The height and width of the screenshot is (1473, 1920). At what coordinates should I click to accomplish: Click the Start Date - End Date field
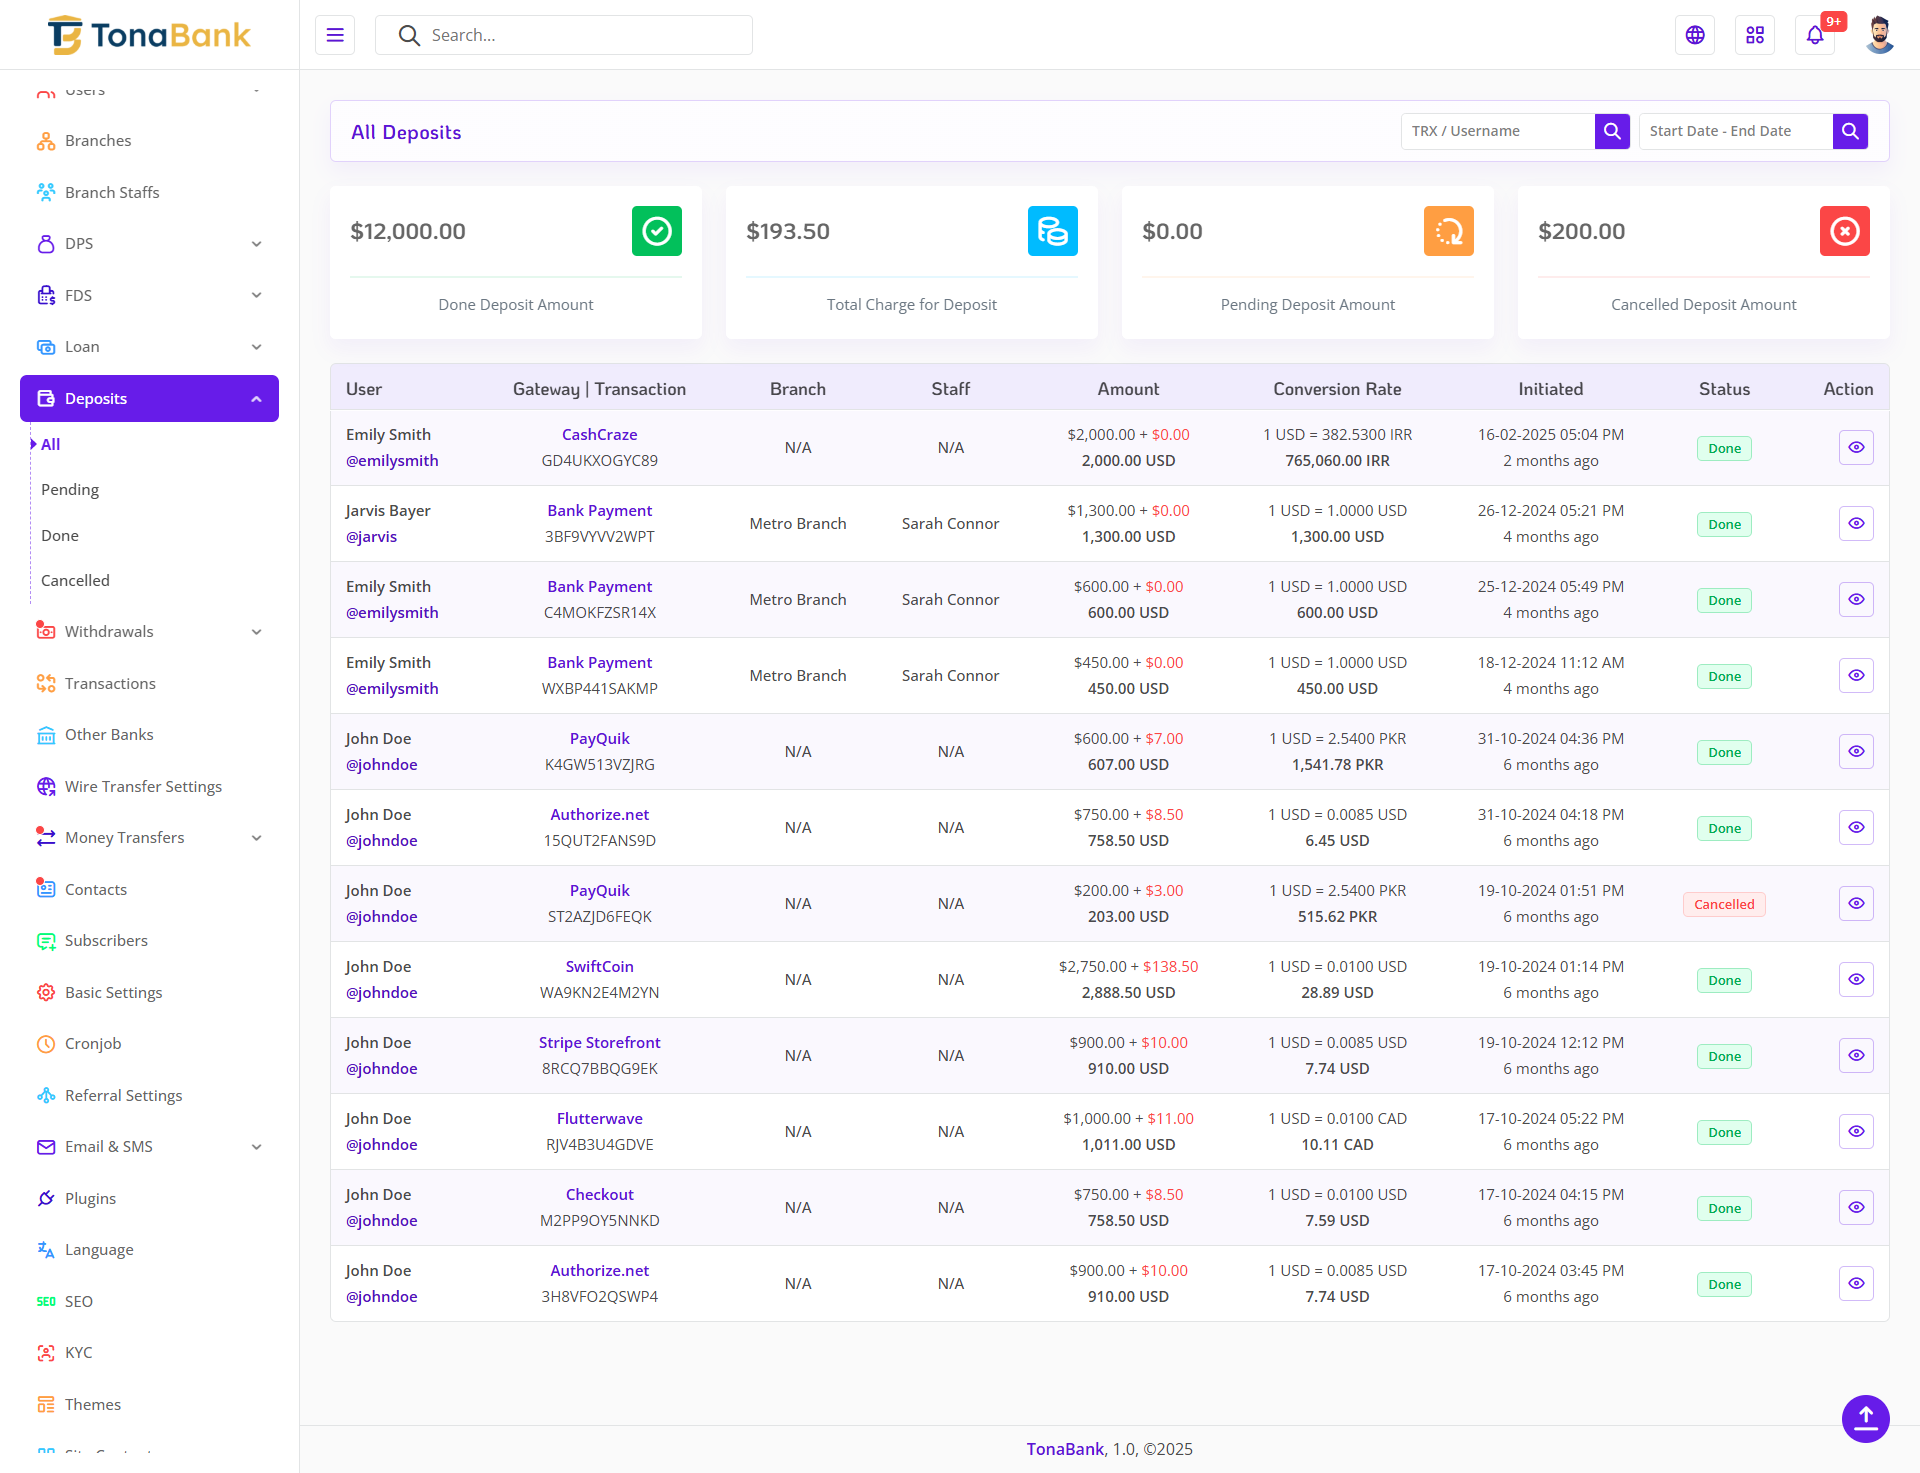tap(1735, 131)
